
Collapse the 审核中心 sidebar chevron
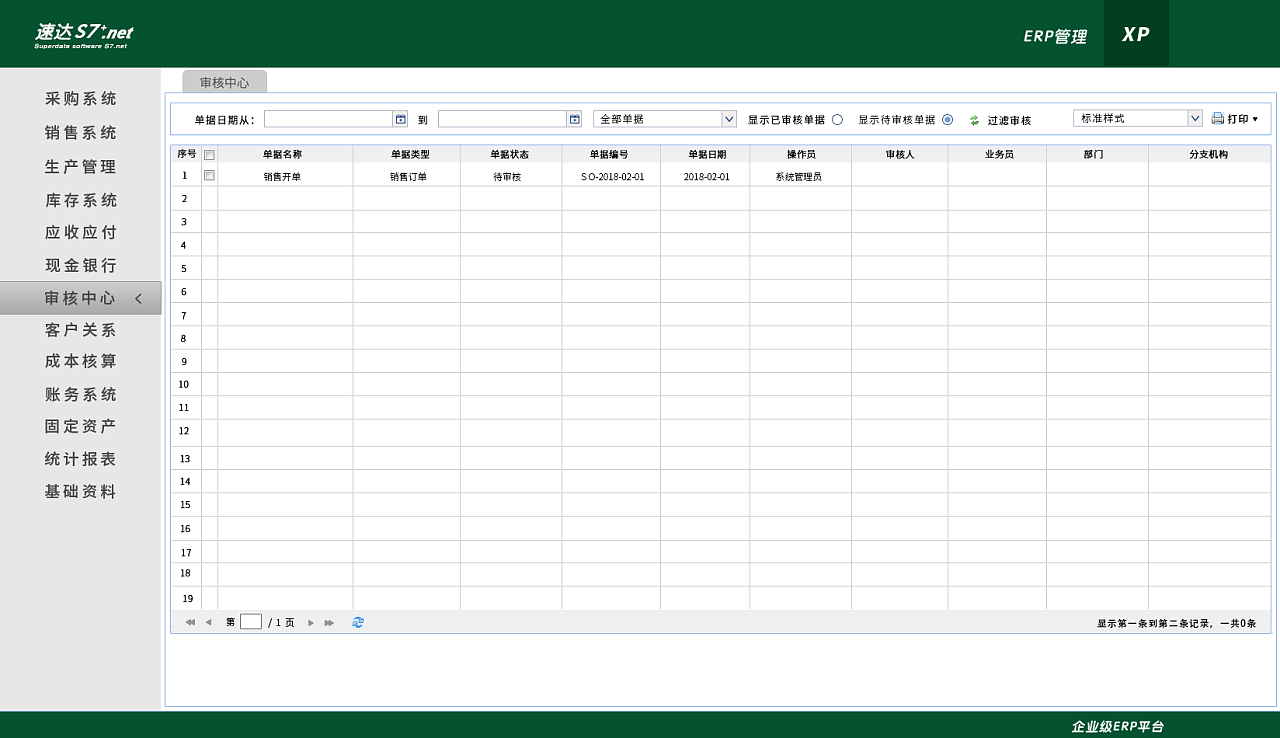point(138,298)
